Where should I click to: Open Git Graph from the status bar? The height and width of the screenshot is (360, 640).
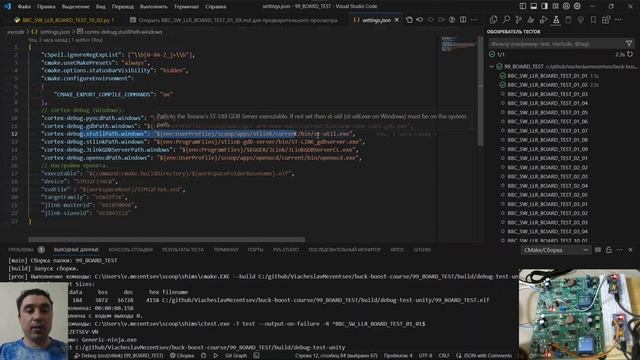coord(236,356)
